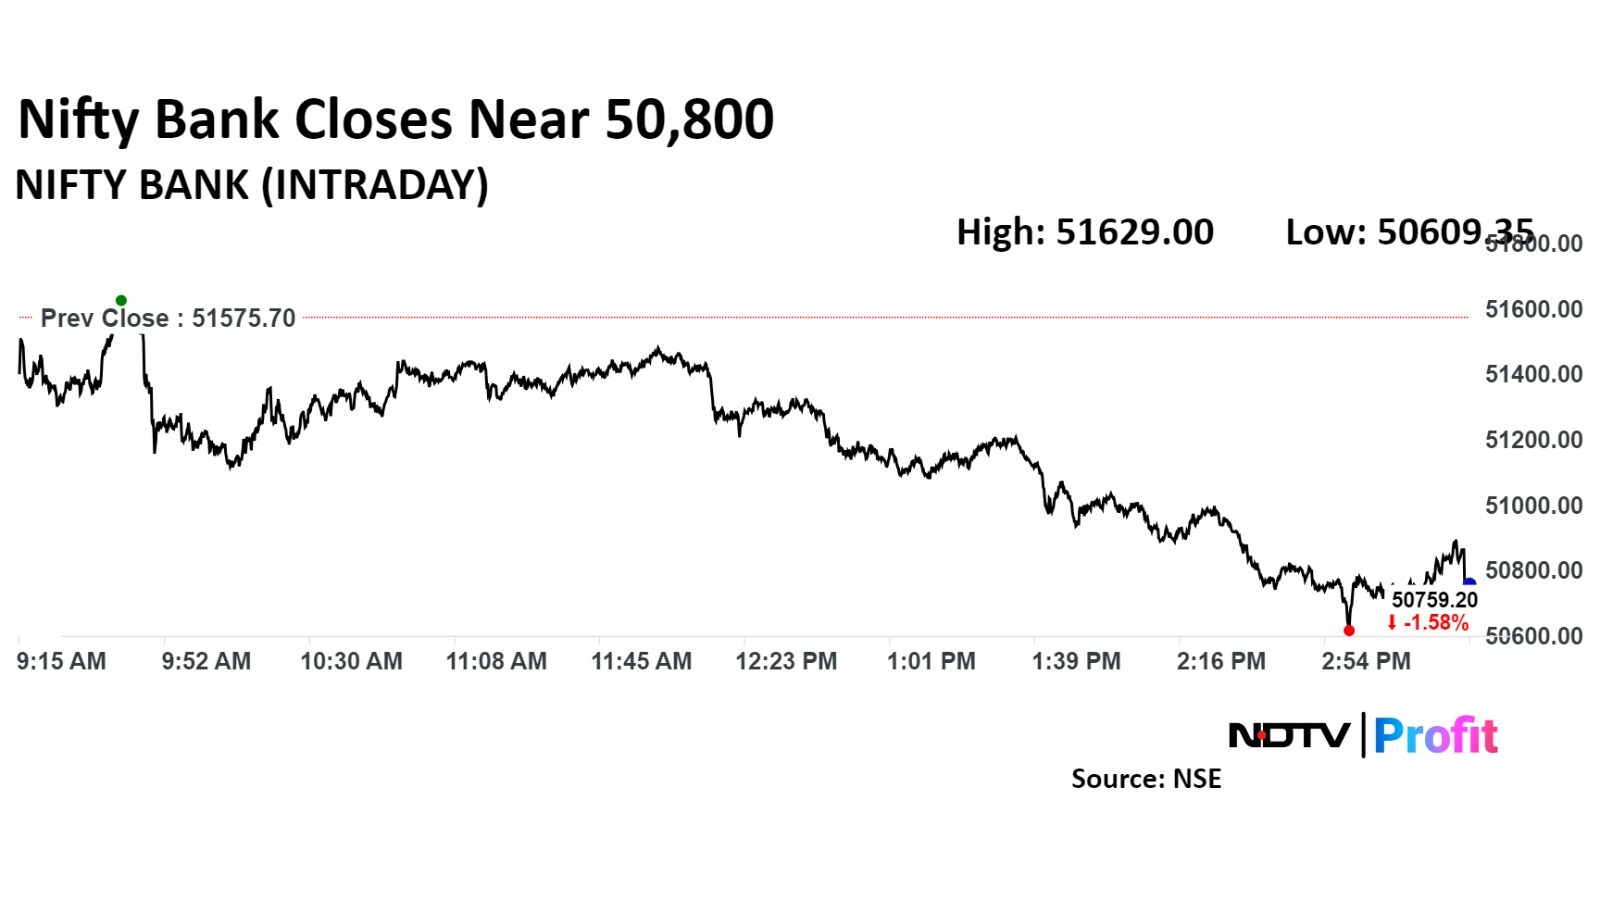1600x900 pixels.
Task: Click the red low-point marker dot
Action: pyautogui.click(x=1349, y=630)
